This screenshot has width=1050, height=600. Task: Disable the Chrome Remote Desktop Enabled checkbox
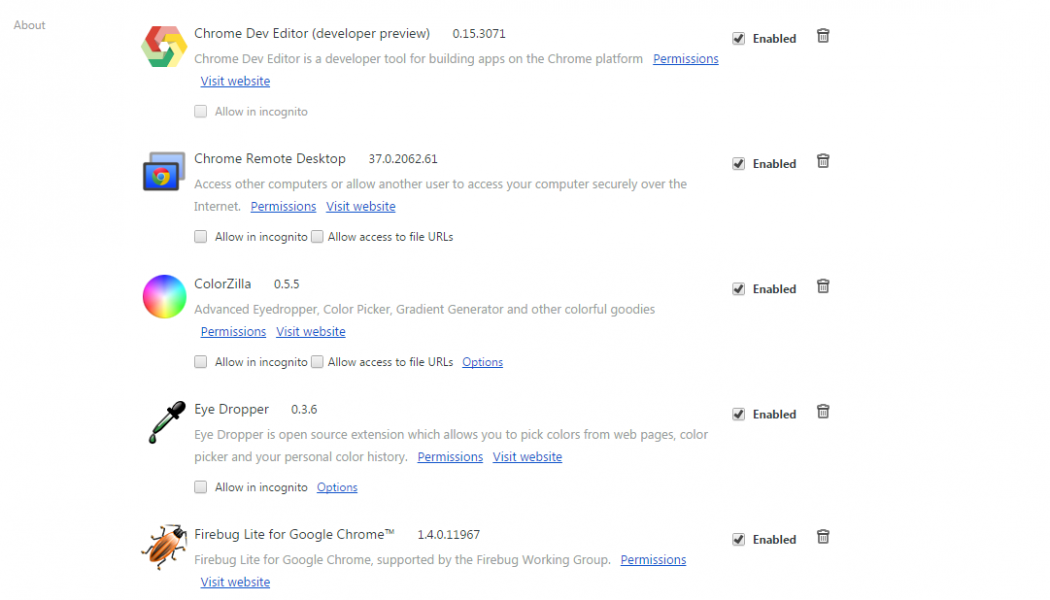[x=739, y=164]
